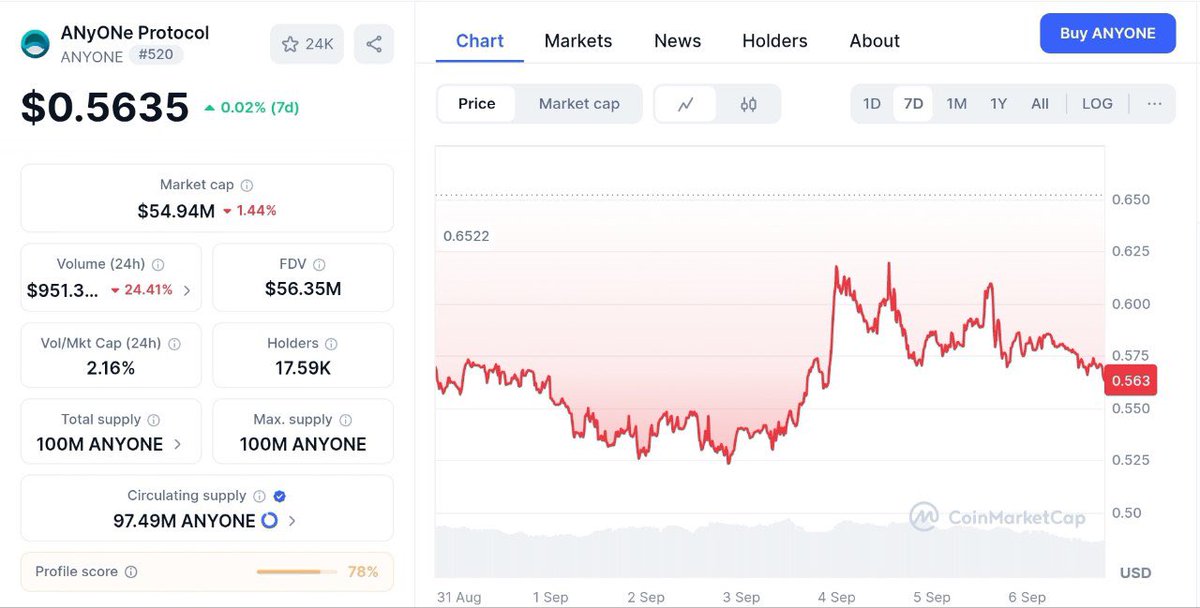Click the $54.94M market cap value
The image size is (1200, 608).
(x=176, y=211)
